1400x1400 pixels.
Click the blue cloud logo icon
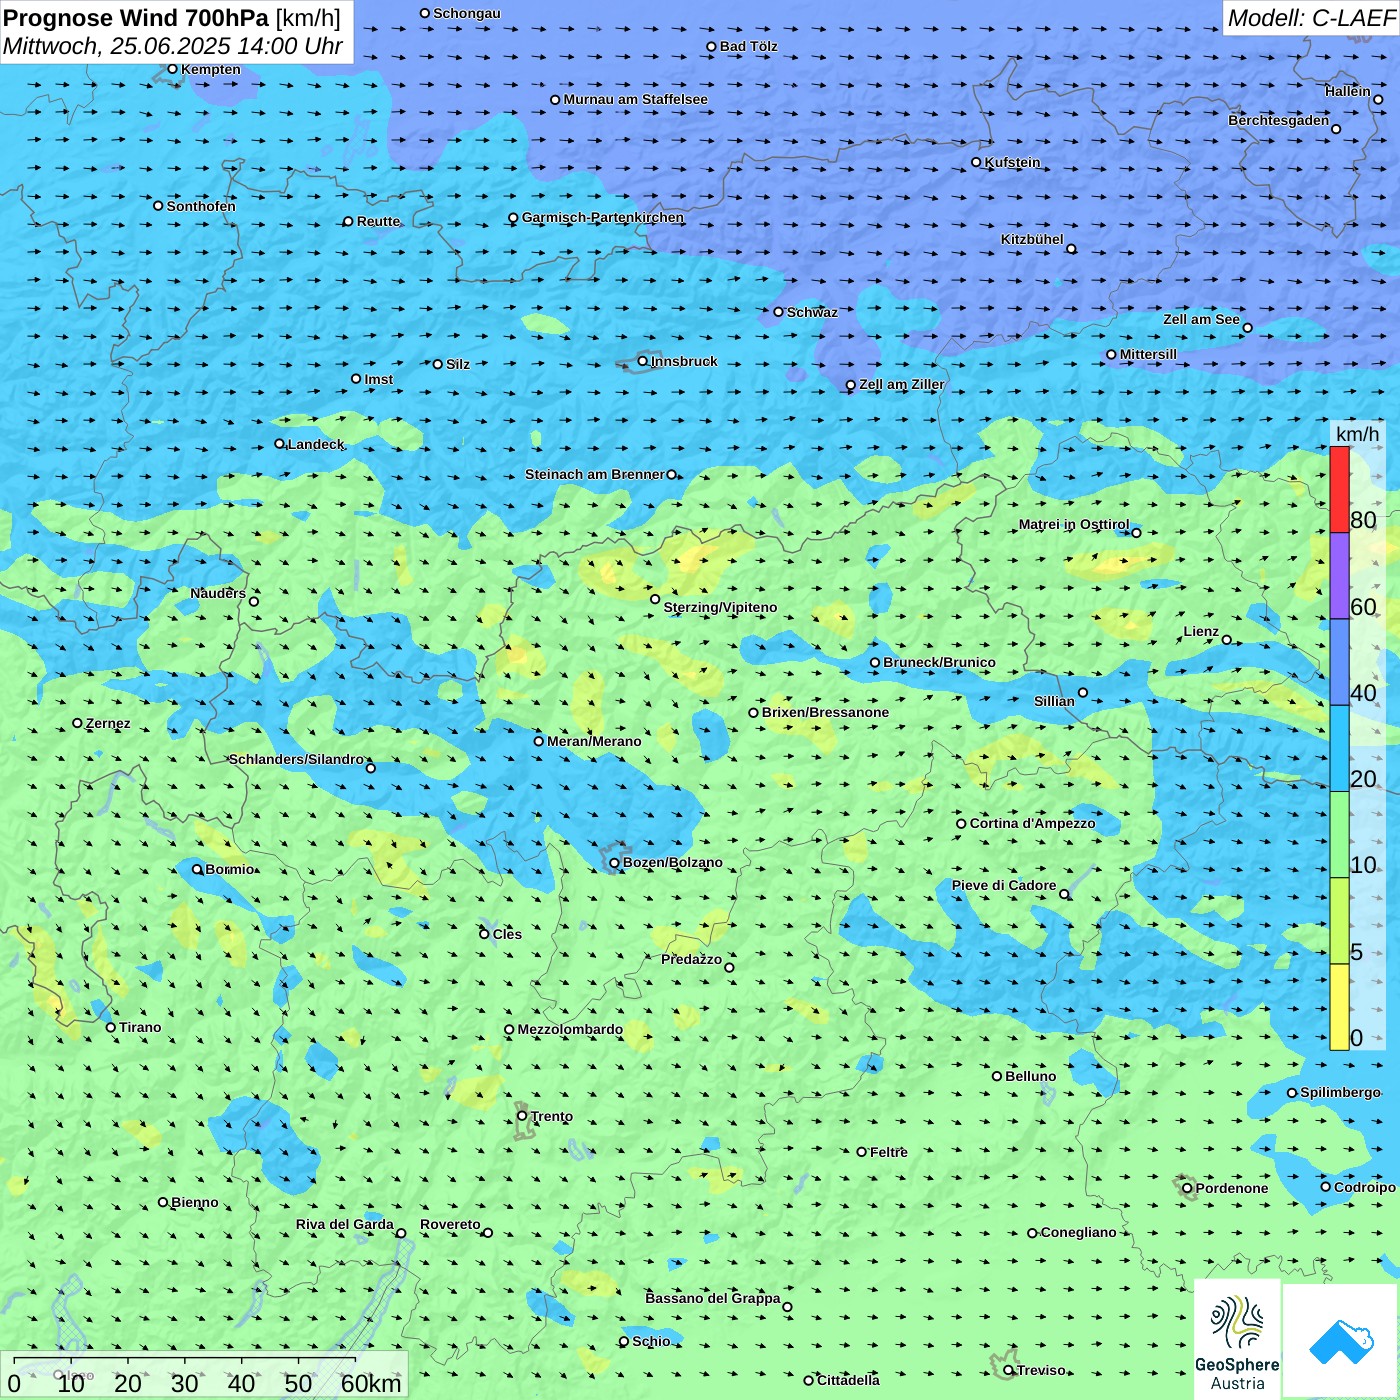1341,1342
